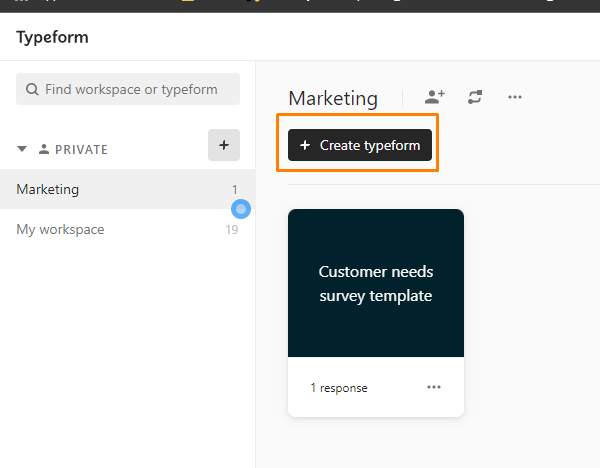Open My workspace from the sidebar
This screenshot has width=600, height=468.
pyautogui.click(x=60, y=229)
